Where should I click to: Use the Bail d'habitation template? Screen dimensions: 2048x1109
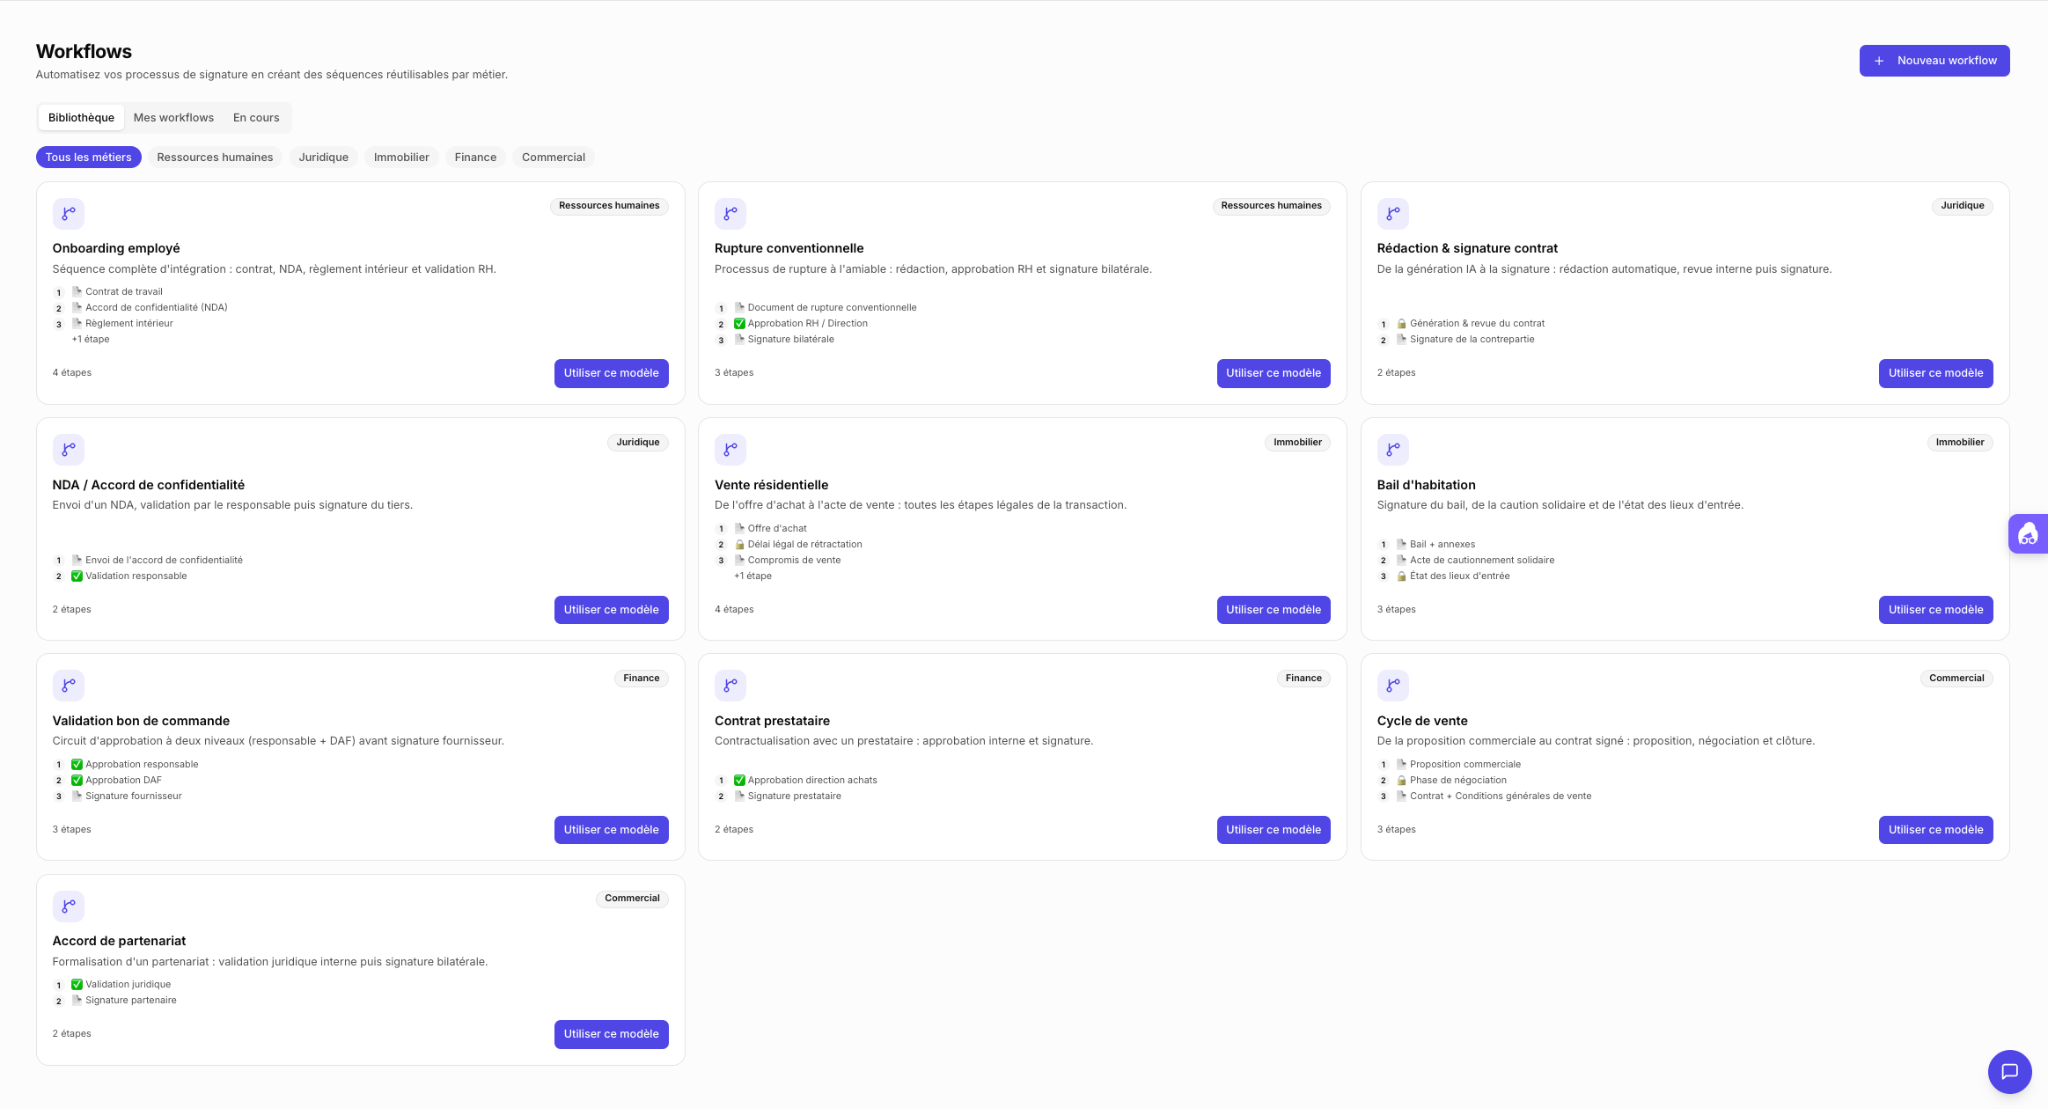tap(1935, 609)
